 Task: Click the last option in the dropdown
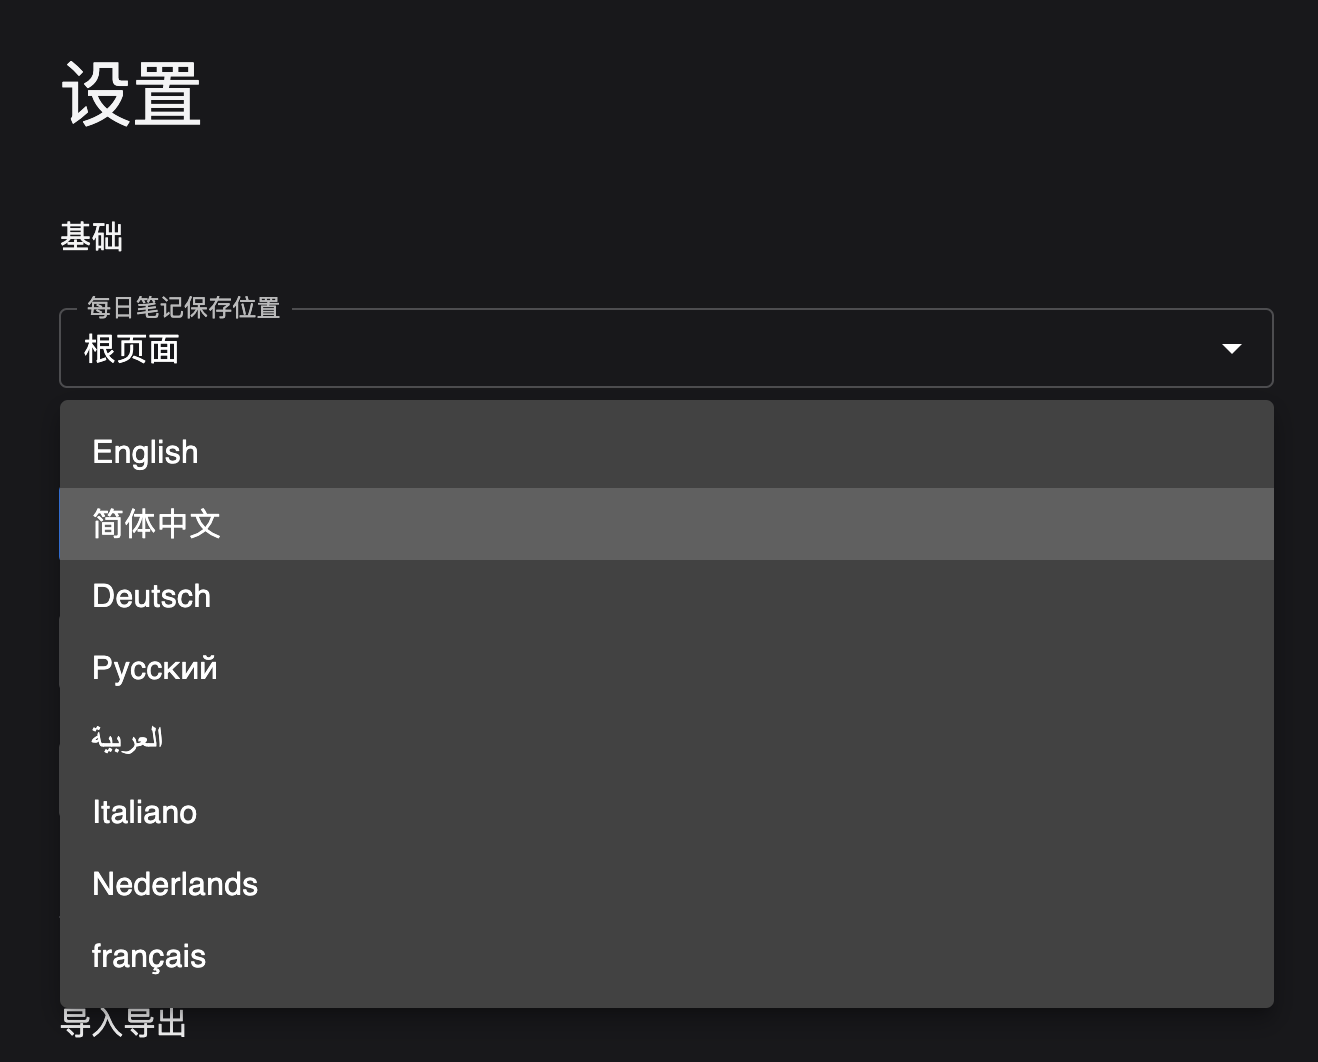pos(148,956)
